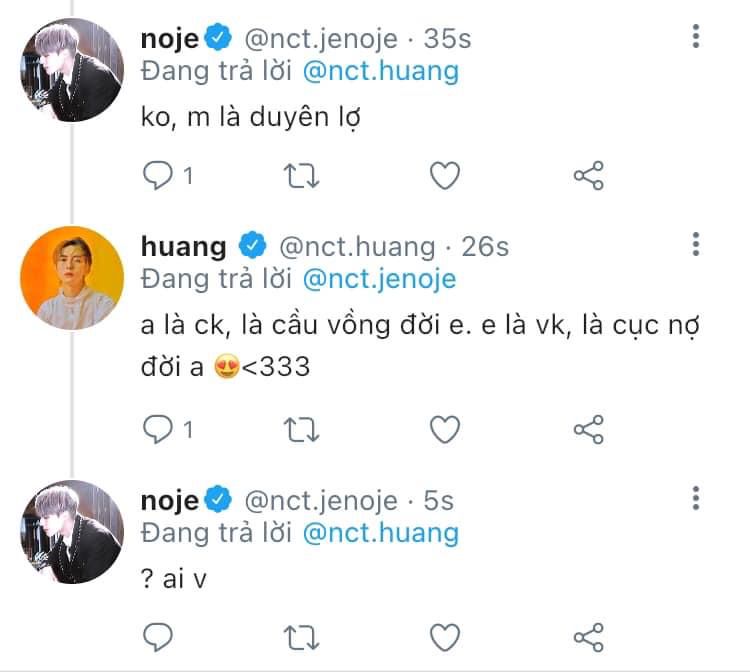
Task: Reply to noje's '? ai v' tweet
Action: [158, 638]
